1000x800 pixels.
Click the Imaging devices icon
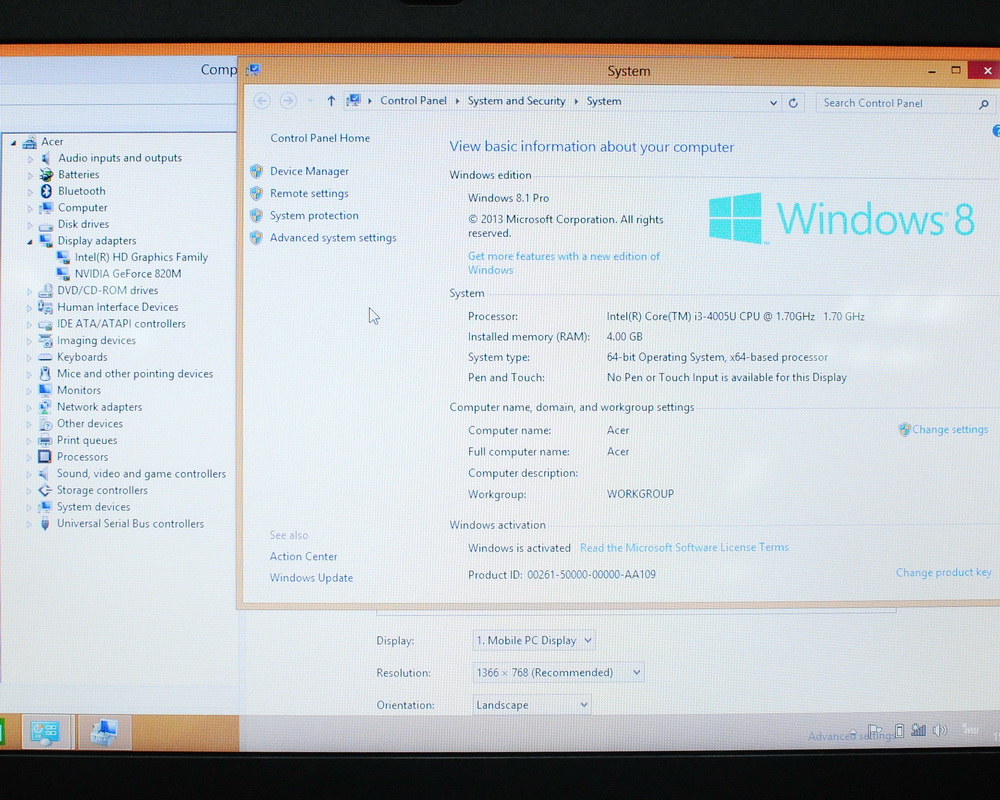pyautogui.click(x=45, y=341)
